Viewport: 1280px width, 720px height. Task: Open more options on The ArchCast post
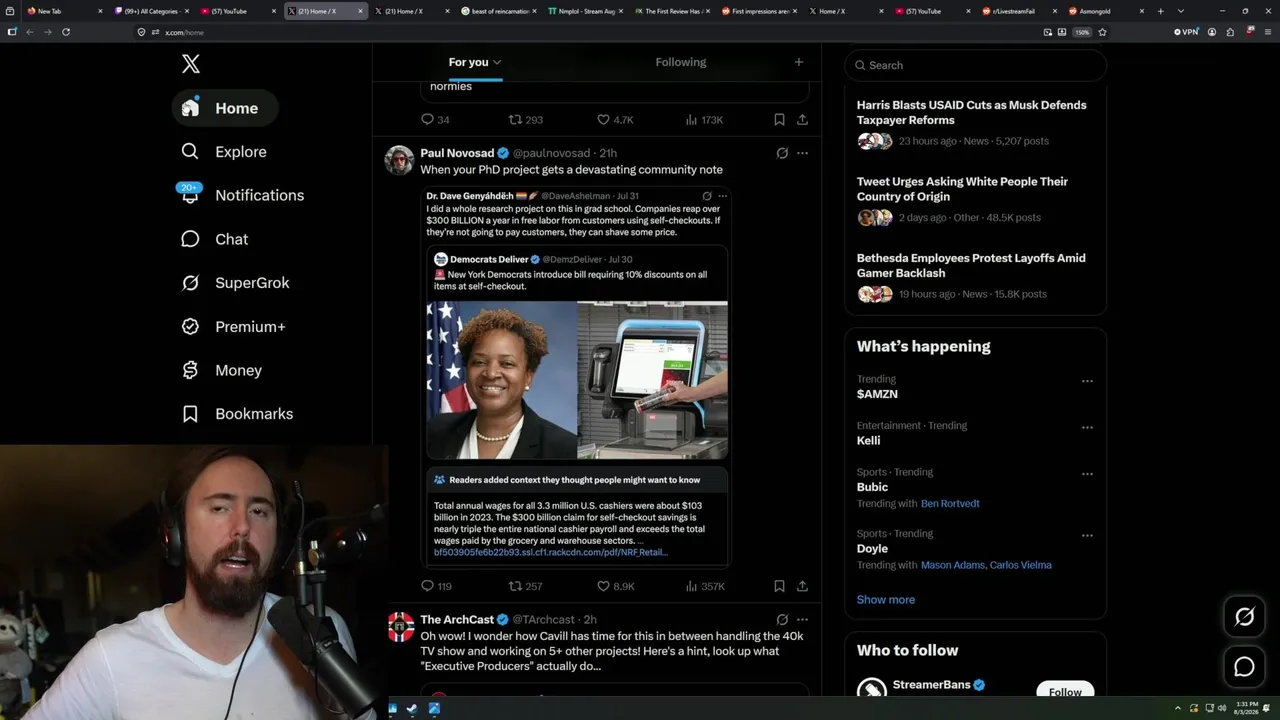pyautogui.click(x=802, y=619)
